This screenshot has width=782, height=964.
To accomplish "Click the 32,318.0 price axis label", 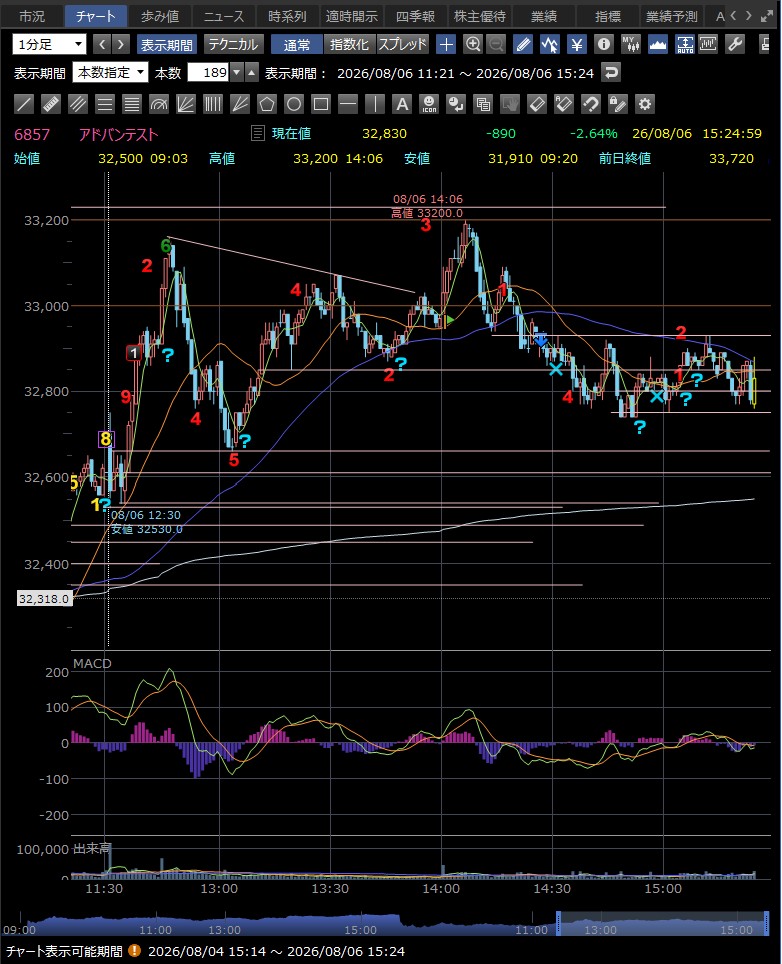I will tap(44, 598).
